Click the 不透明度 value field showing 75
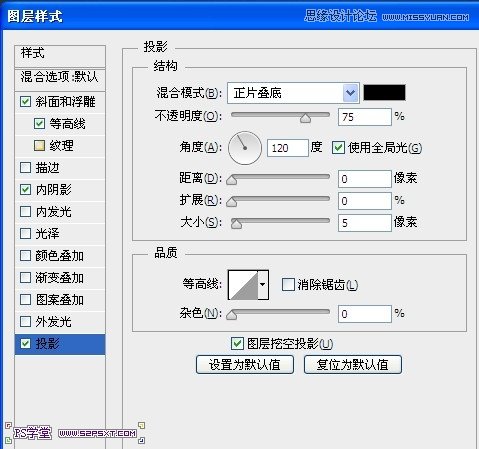 click(365, 117)
